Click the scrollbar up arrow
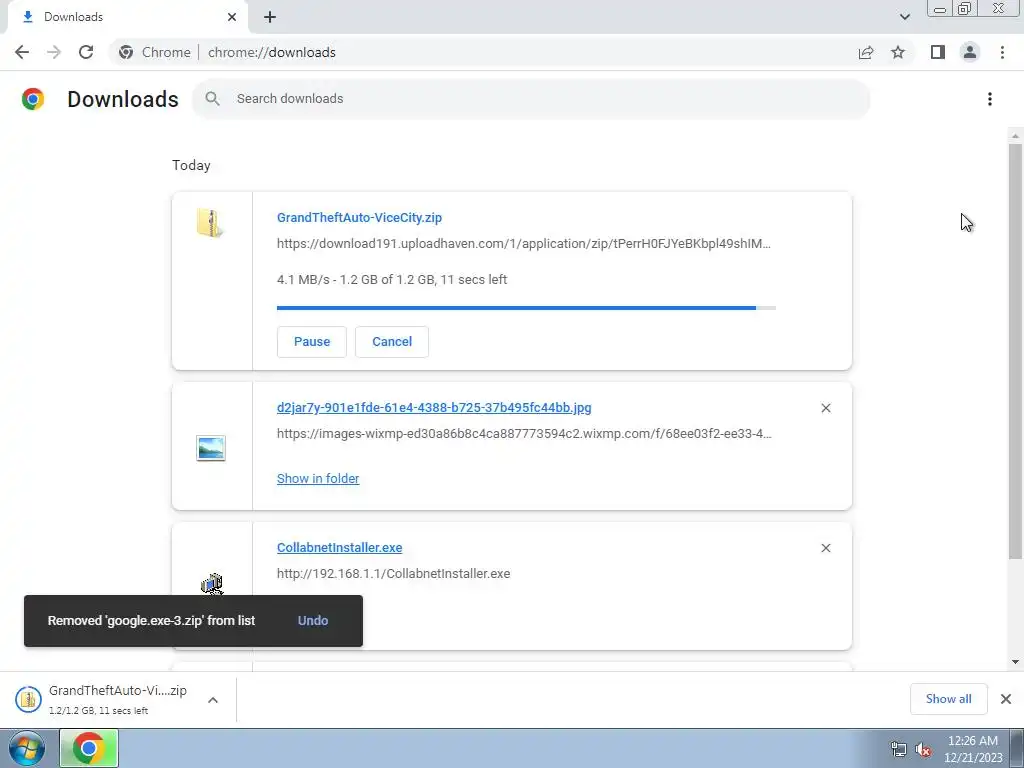The height and width of the screenshot is (768, 1024). (x=1015, y=136)
